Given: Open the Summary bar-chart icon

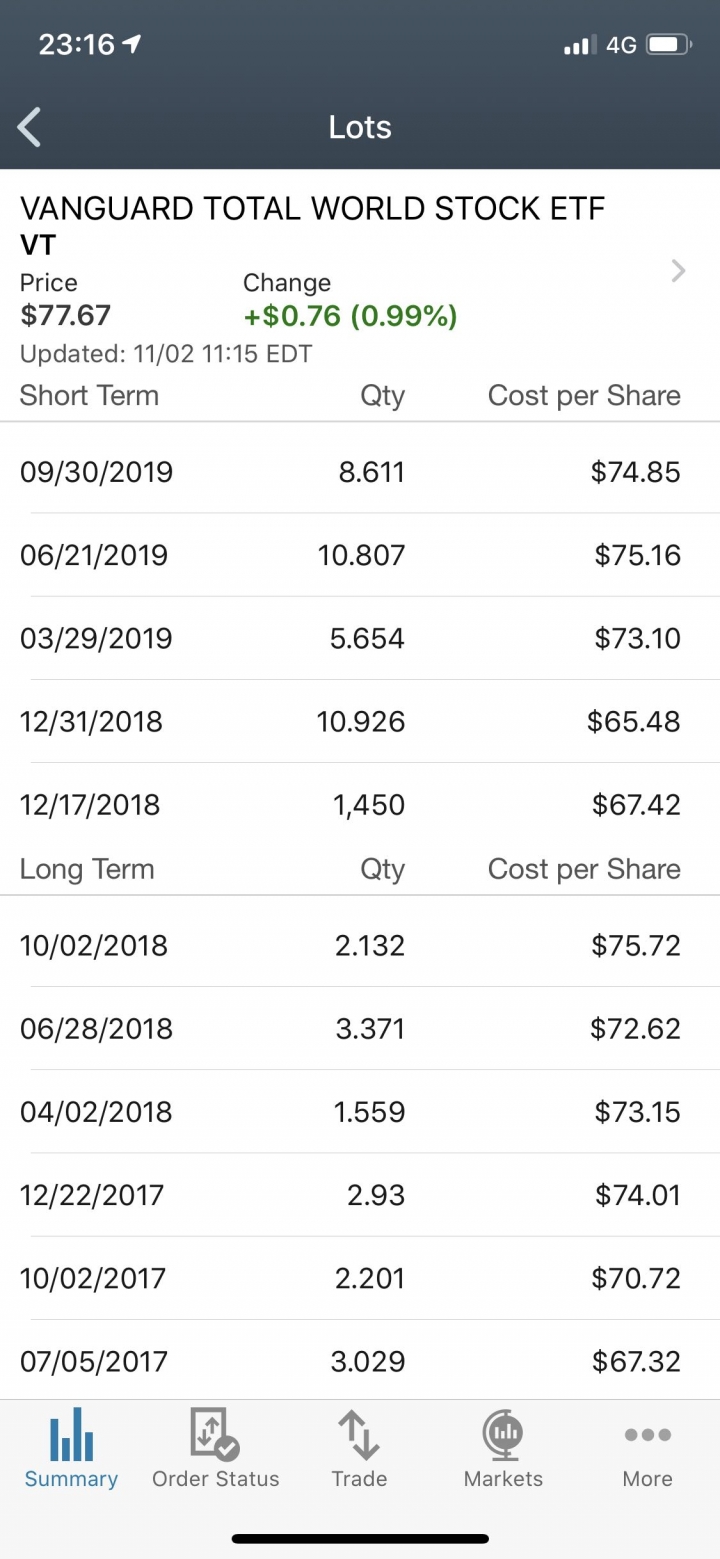Looking at the screenshot, I should click(x=71, y=1434).
